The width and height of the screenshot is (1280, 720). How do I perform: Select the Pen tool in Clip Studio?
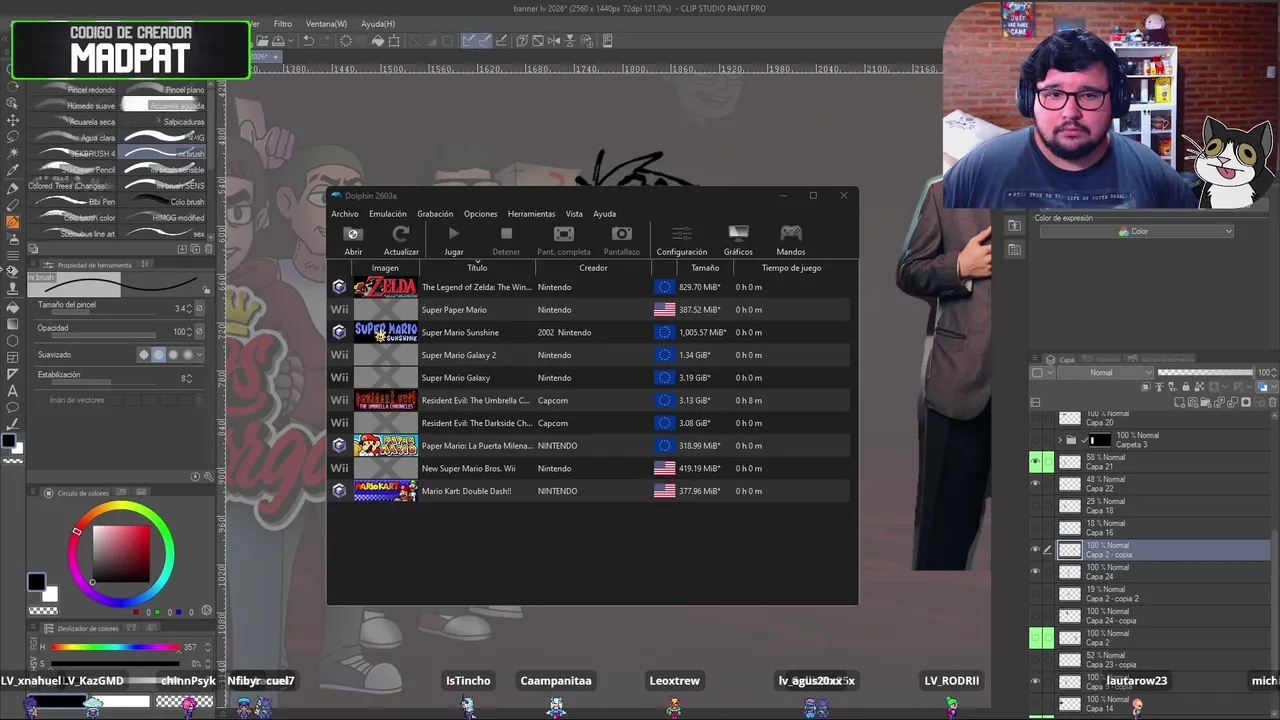click(13, 187)
